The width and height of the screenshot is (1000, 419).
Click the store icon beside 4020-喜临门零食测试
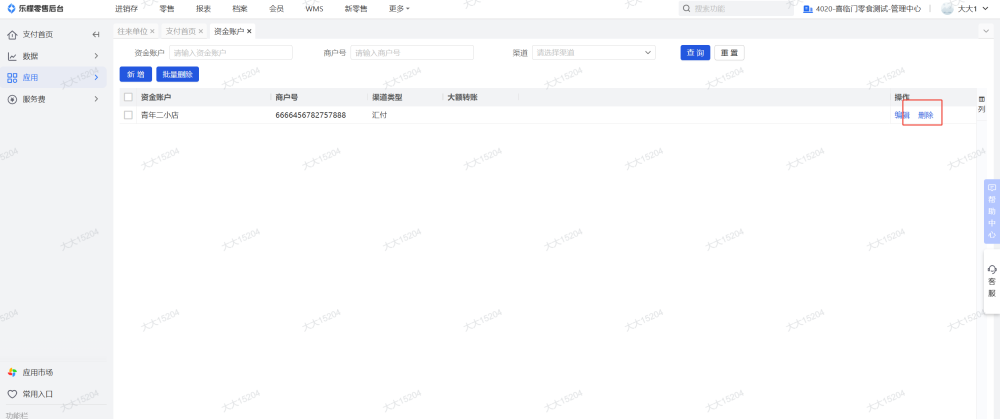(808, 9)
